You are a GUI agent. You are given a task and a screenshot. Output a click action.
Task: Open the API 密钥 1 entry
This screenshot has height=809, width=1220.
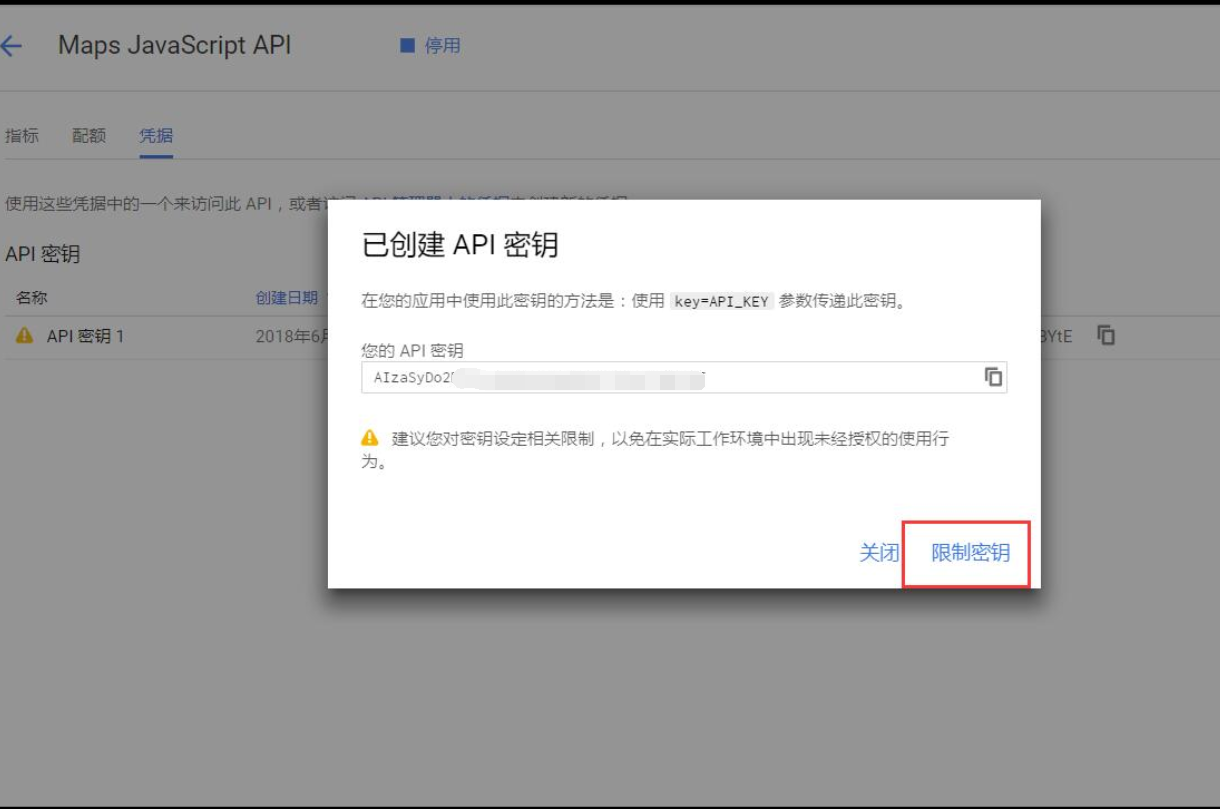(x=85, y=336)
